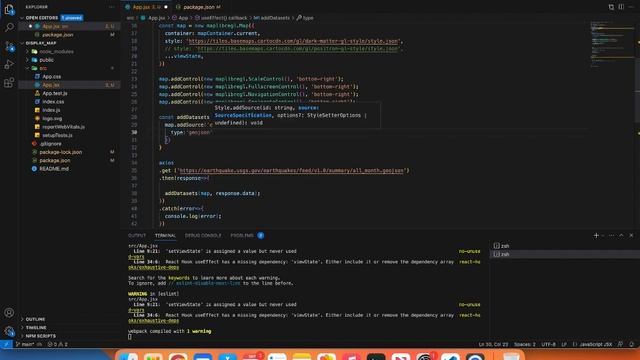Viewport: 640px width, 360px height.
Task: Close the bottom panel
Action: click(631, 236)
